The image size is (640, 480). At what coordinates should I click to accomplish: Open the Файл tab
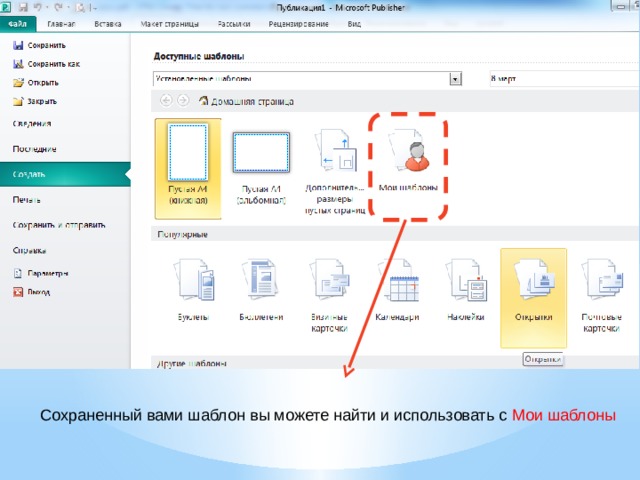click(18, 24)
